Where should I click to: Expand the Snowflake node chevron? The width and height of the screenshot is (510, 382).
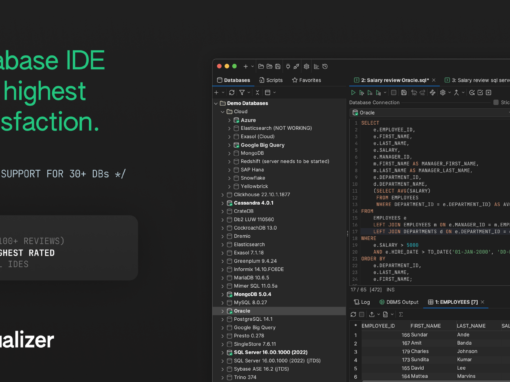coord(229,178)
